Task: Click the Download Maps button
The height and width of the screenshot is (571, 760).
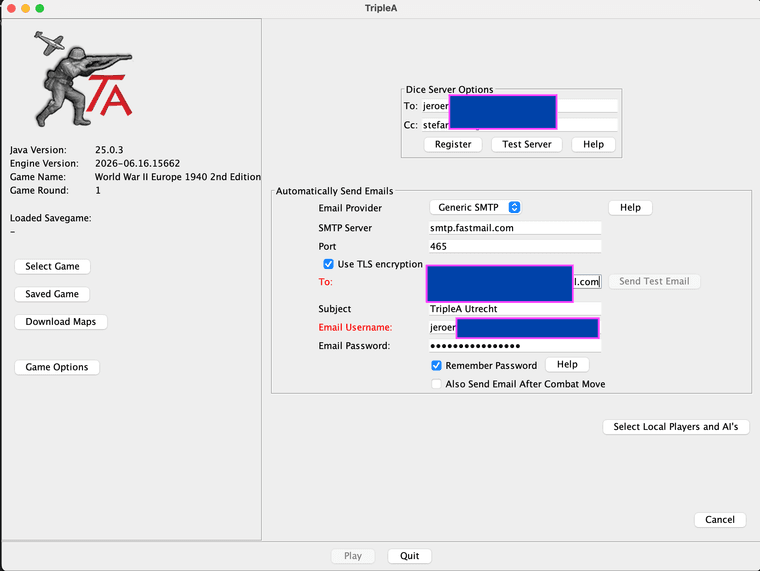Action: click(x=61, y=321)
